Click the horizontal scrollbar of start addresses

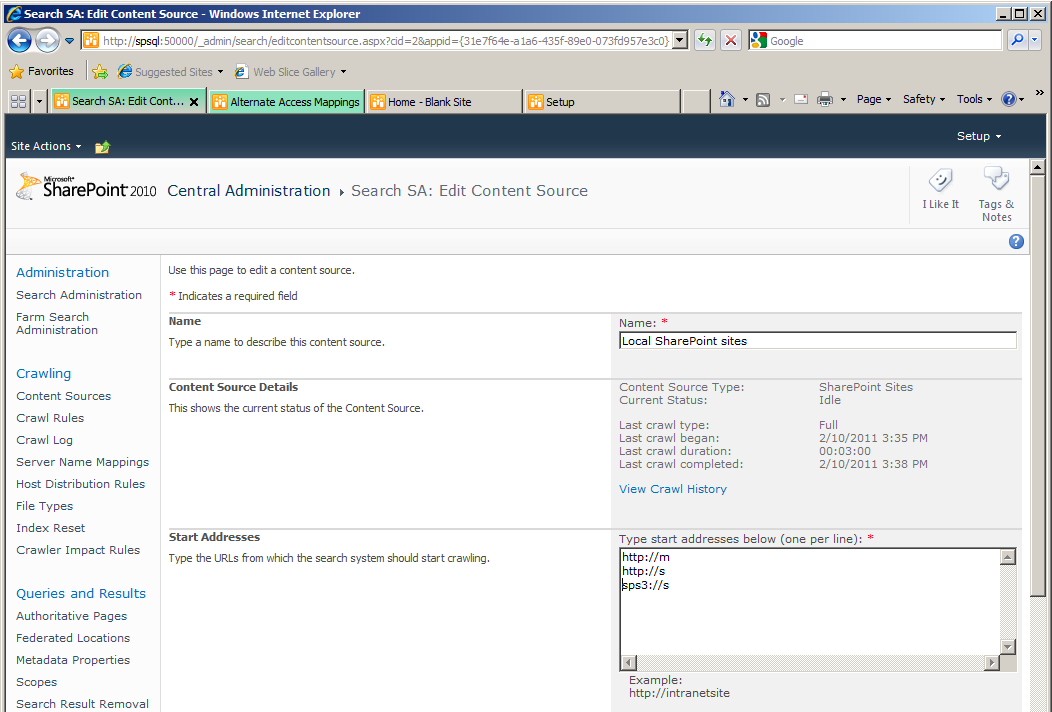(x=810, y=663)
